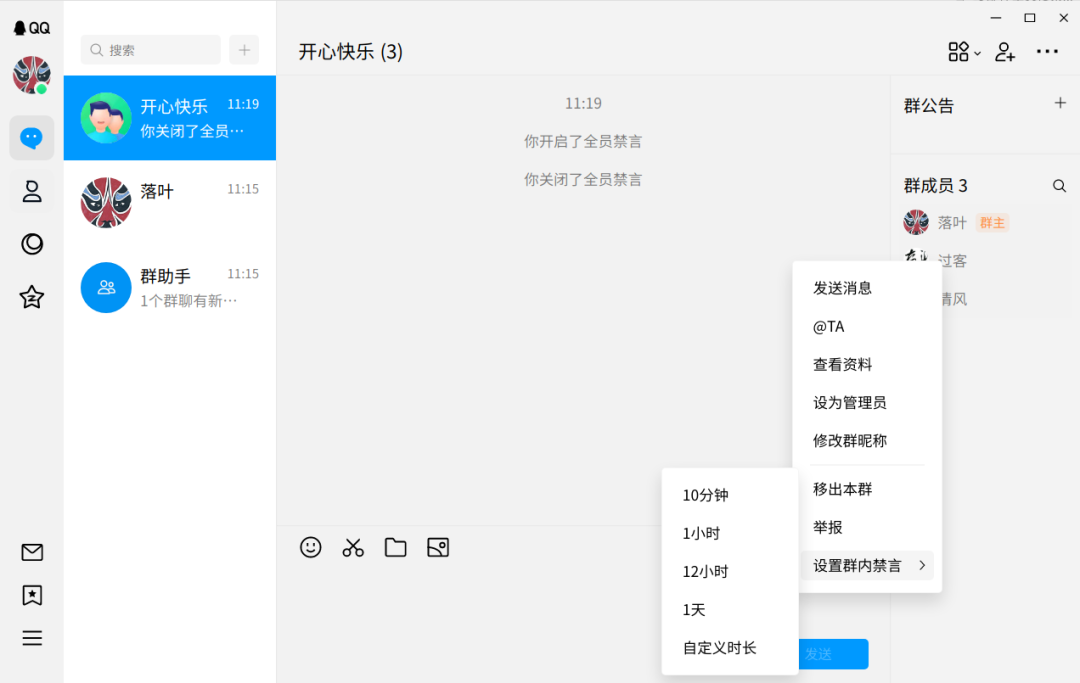Click the image picker icon

point(438,547)
